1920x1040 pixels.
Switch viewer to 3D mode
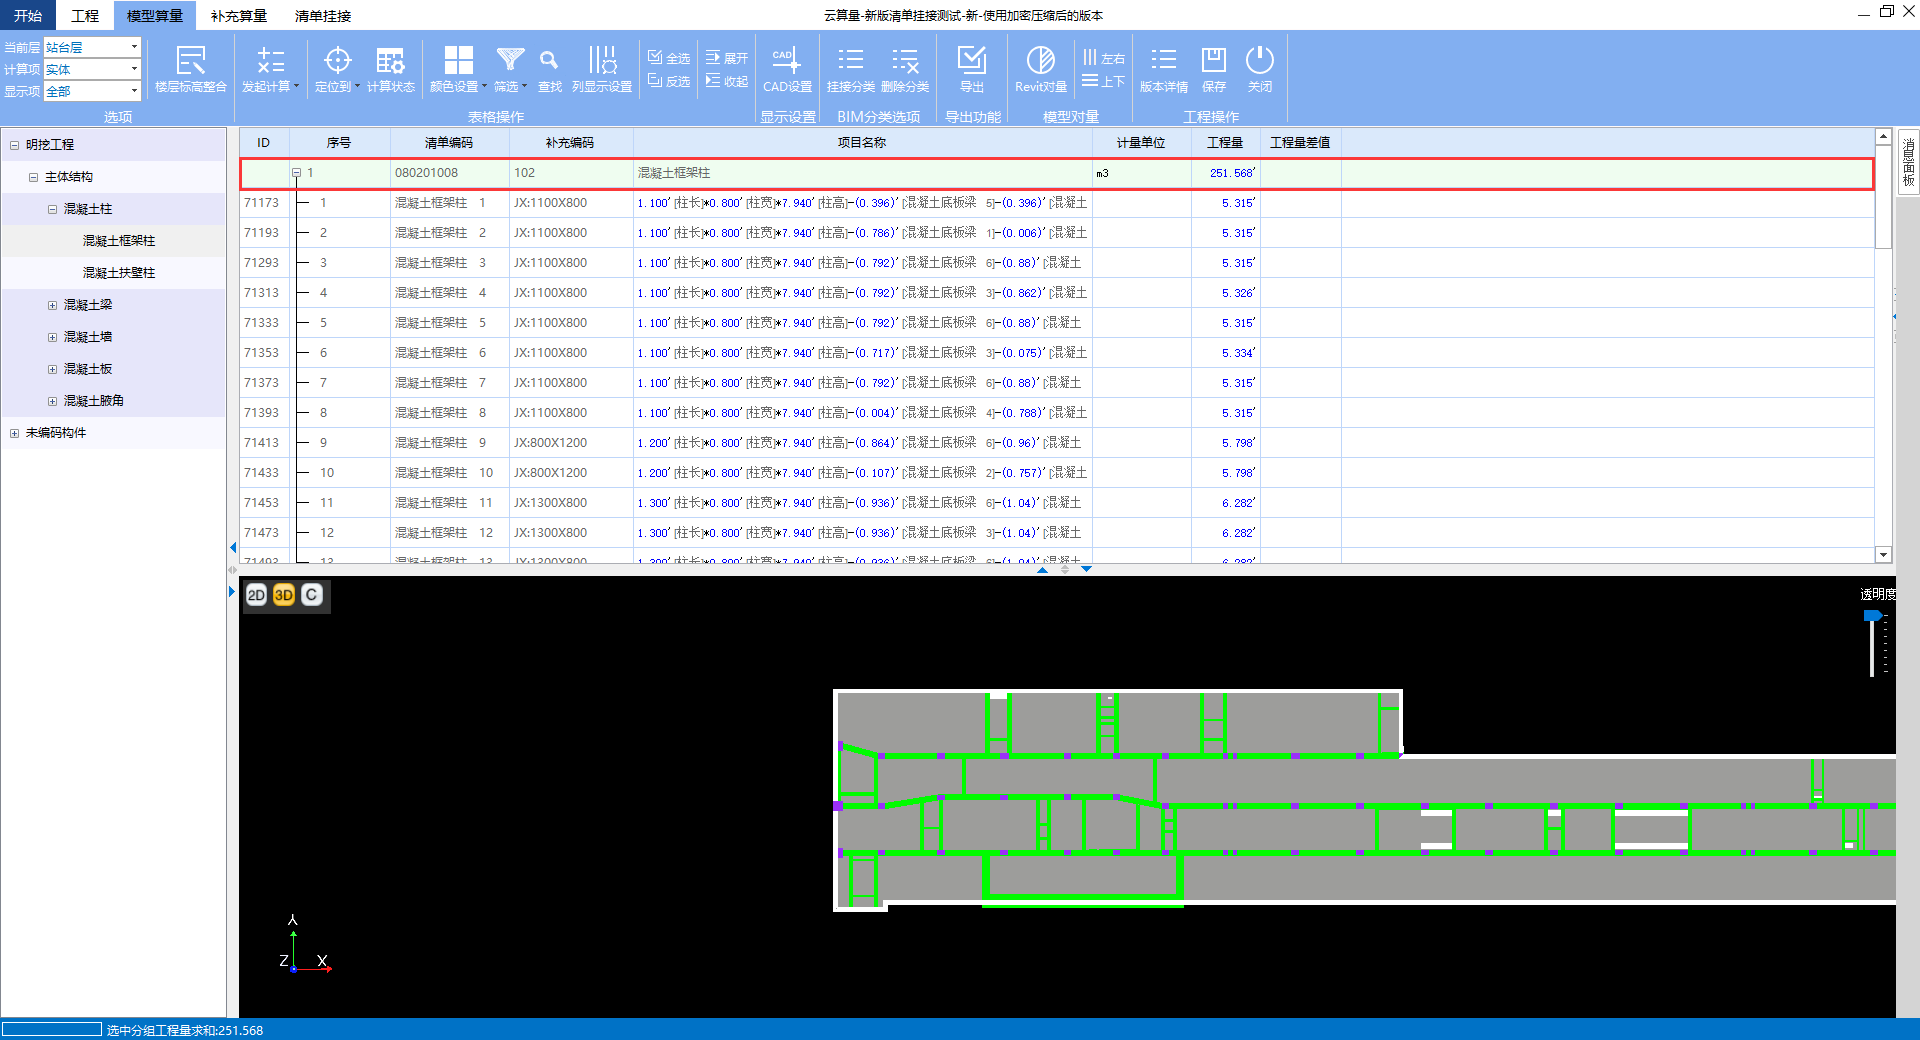[x=284, y=595]
